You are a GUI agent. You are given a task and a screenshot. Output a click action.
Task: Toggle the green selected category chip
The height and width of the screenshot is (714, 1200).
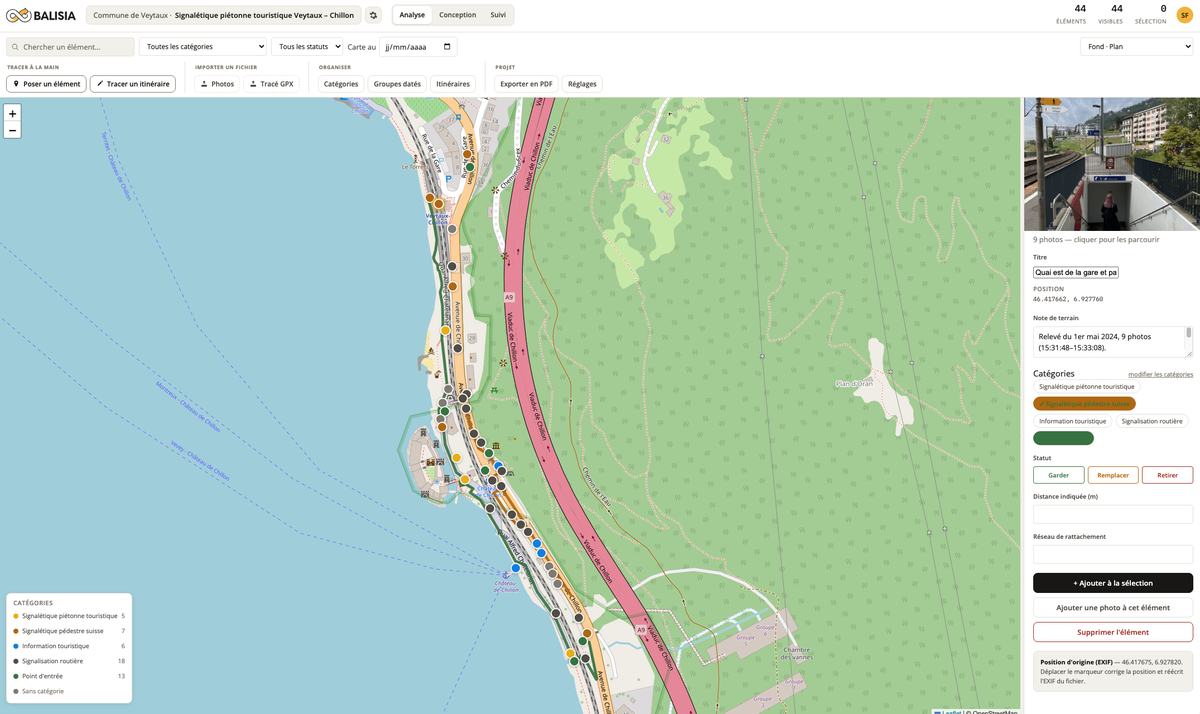1063,438
